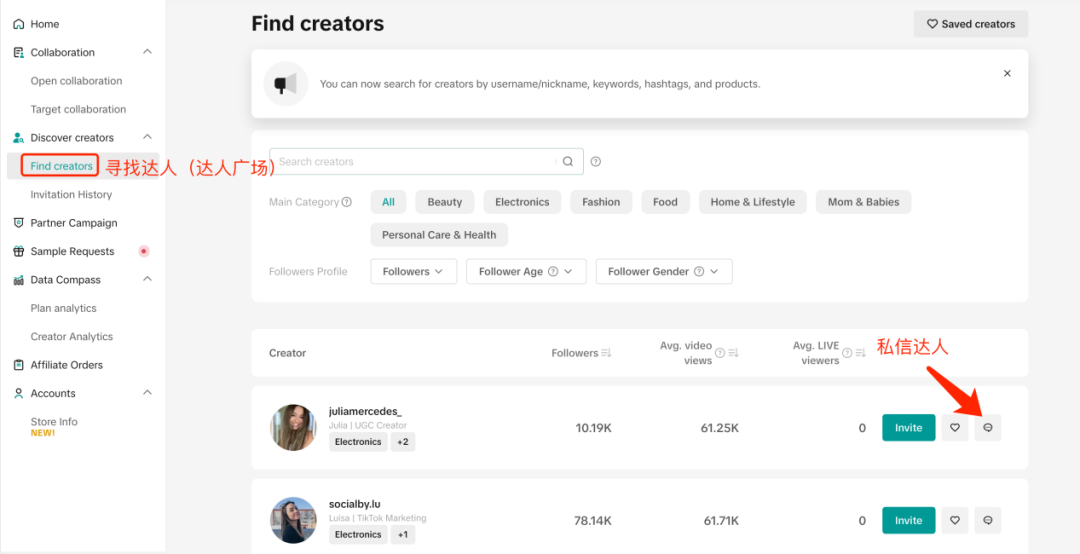1080x554 pixels.
Task: Sort by Avg. video views icon
Action: click(x=734, y=353)
